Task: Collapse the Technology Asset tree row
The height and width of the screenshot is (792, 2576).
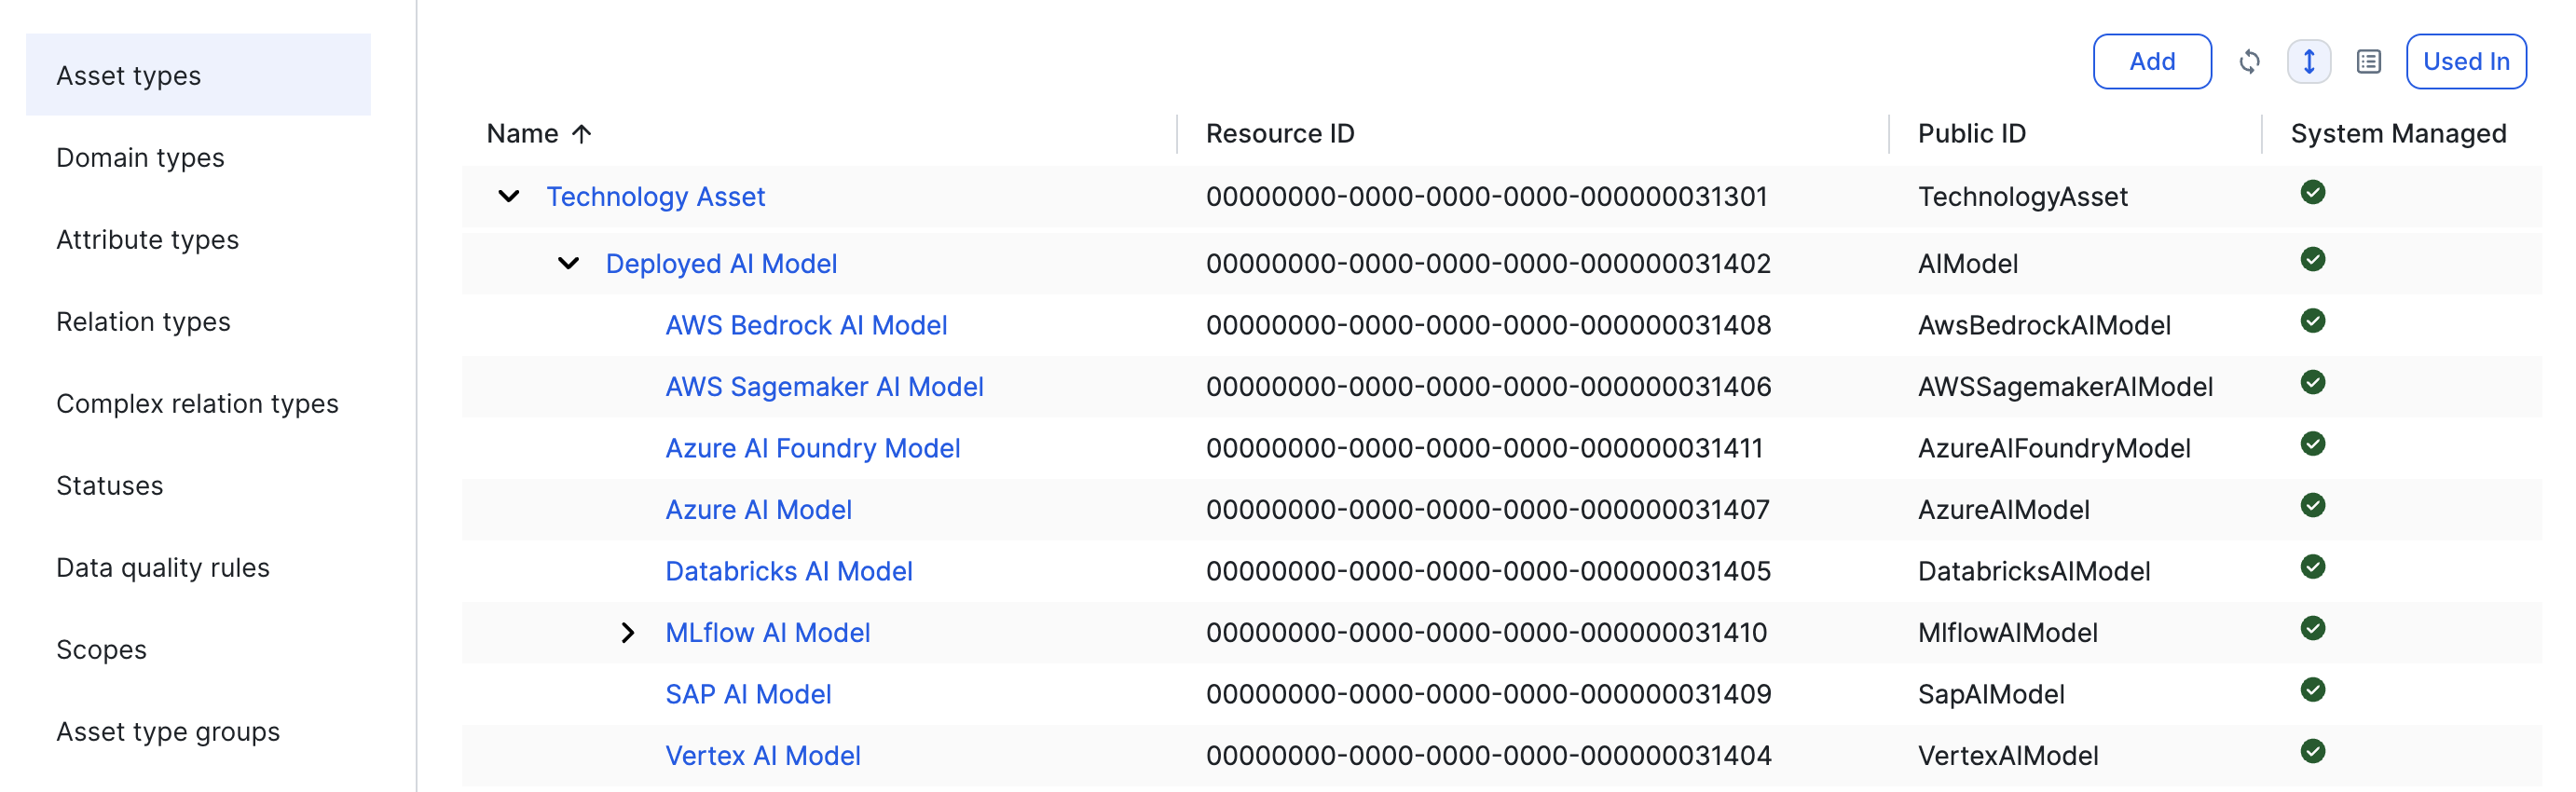Action: pyautogui.click(x=509, y=197)
